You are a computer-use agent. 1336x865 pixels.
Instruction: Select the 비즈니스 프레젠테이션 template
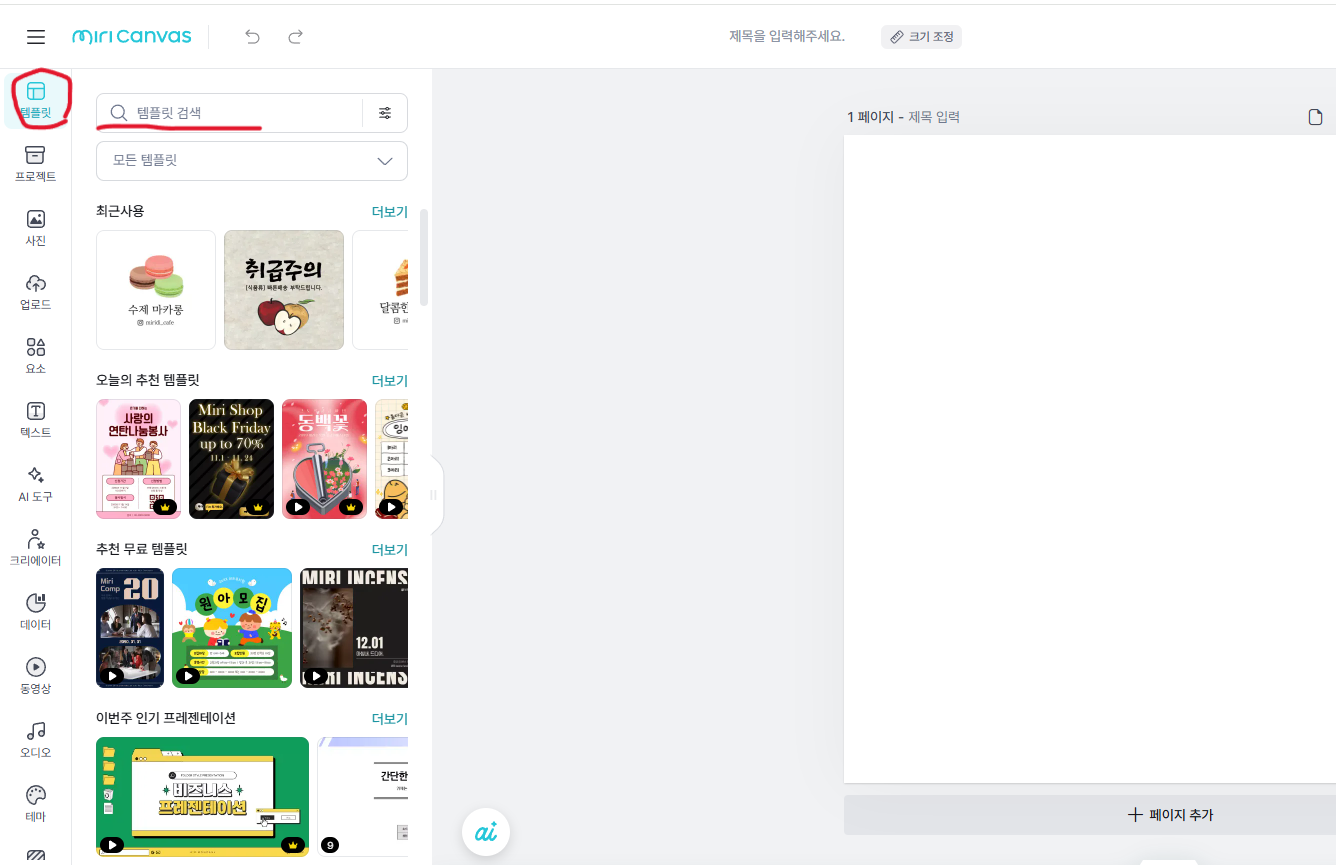[202, 797]
